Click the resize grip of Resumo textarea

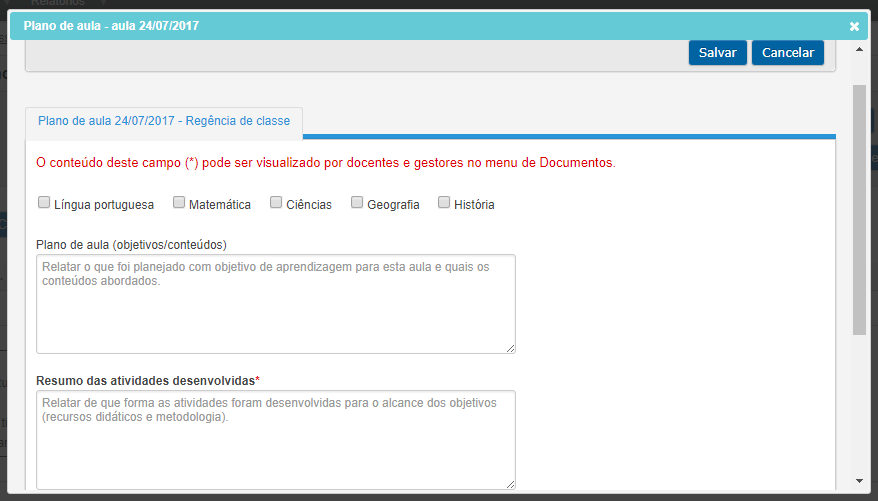[x=510, y=485]
